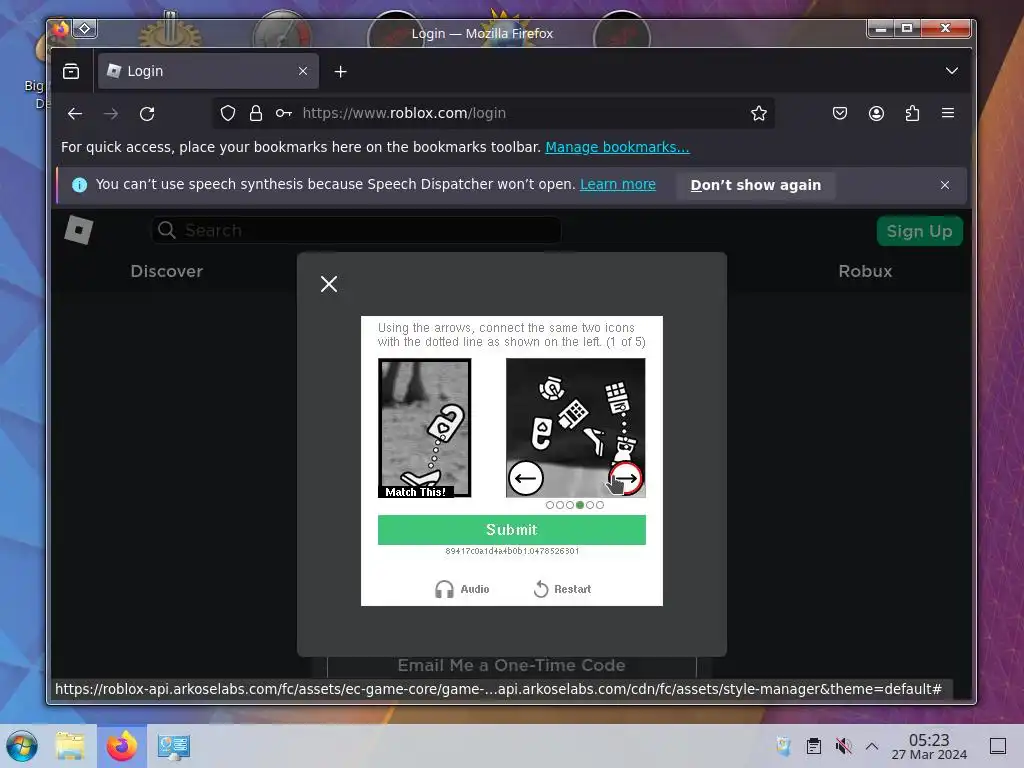Open the file manager from the taskbar
Screen dimensions: 1024x768
(x=70, y=746)
